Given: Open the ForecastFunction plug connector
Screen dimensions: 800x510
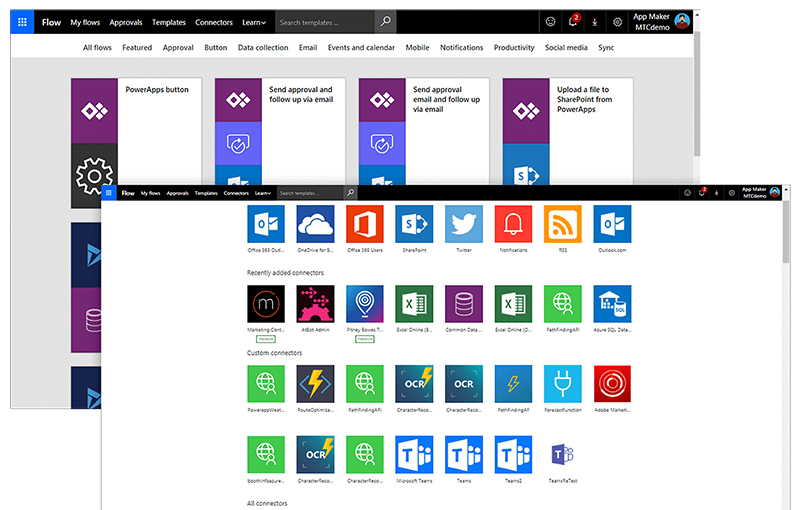Looking at the screenshot, I should [x=563, y=385].
